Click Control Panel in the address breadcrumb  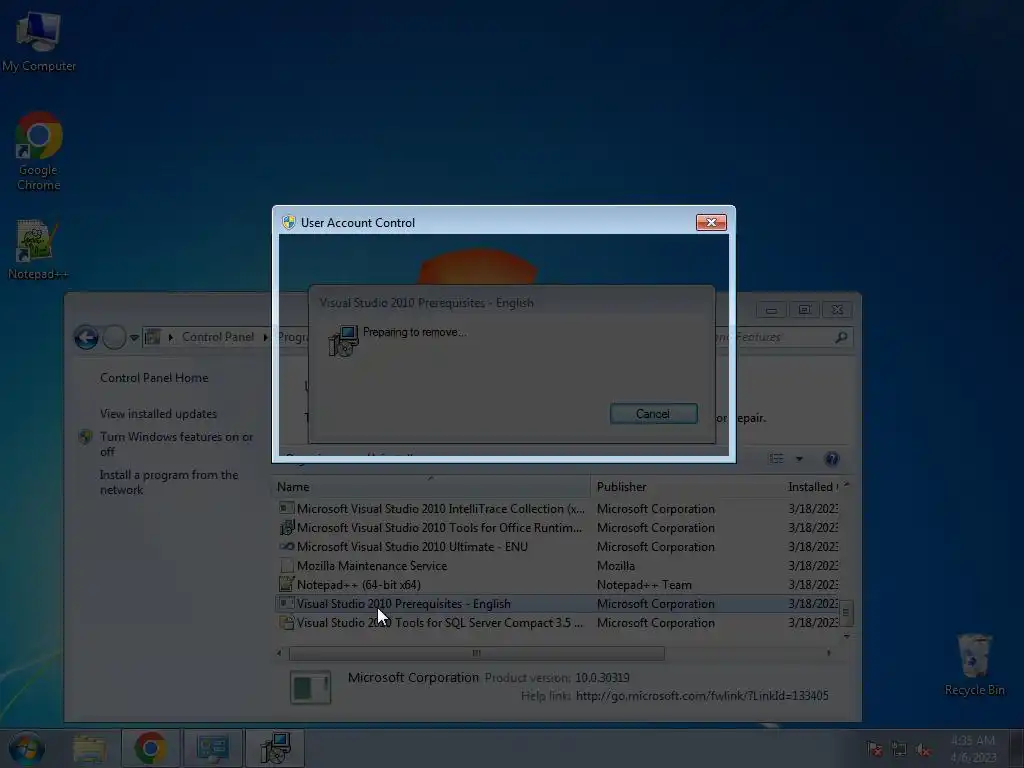[x=217, y=337]
